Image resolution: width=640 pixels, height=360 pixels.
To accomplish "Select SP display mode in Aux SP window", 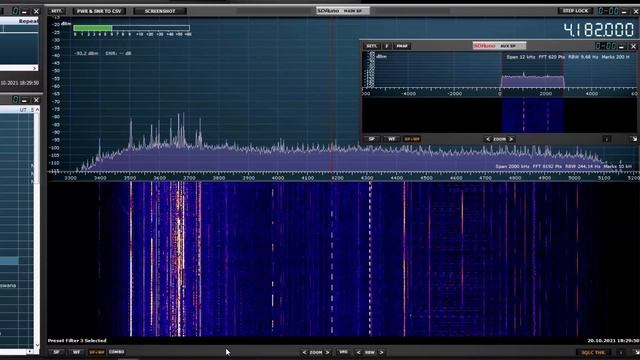I will pos(371,139).
